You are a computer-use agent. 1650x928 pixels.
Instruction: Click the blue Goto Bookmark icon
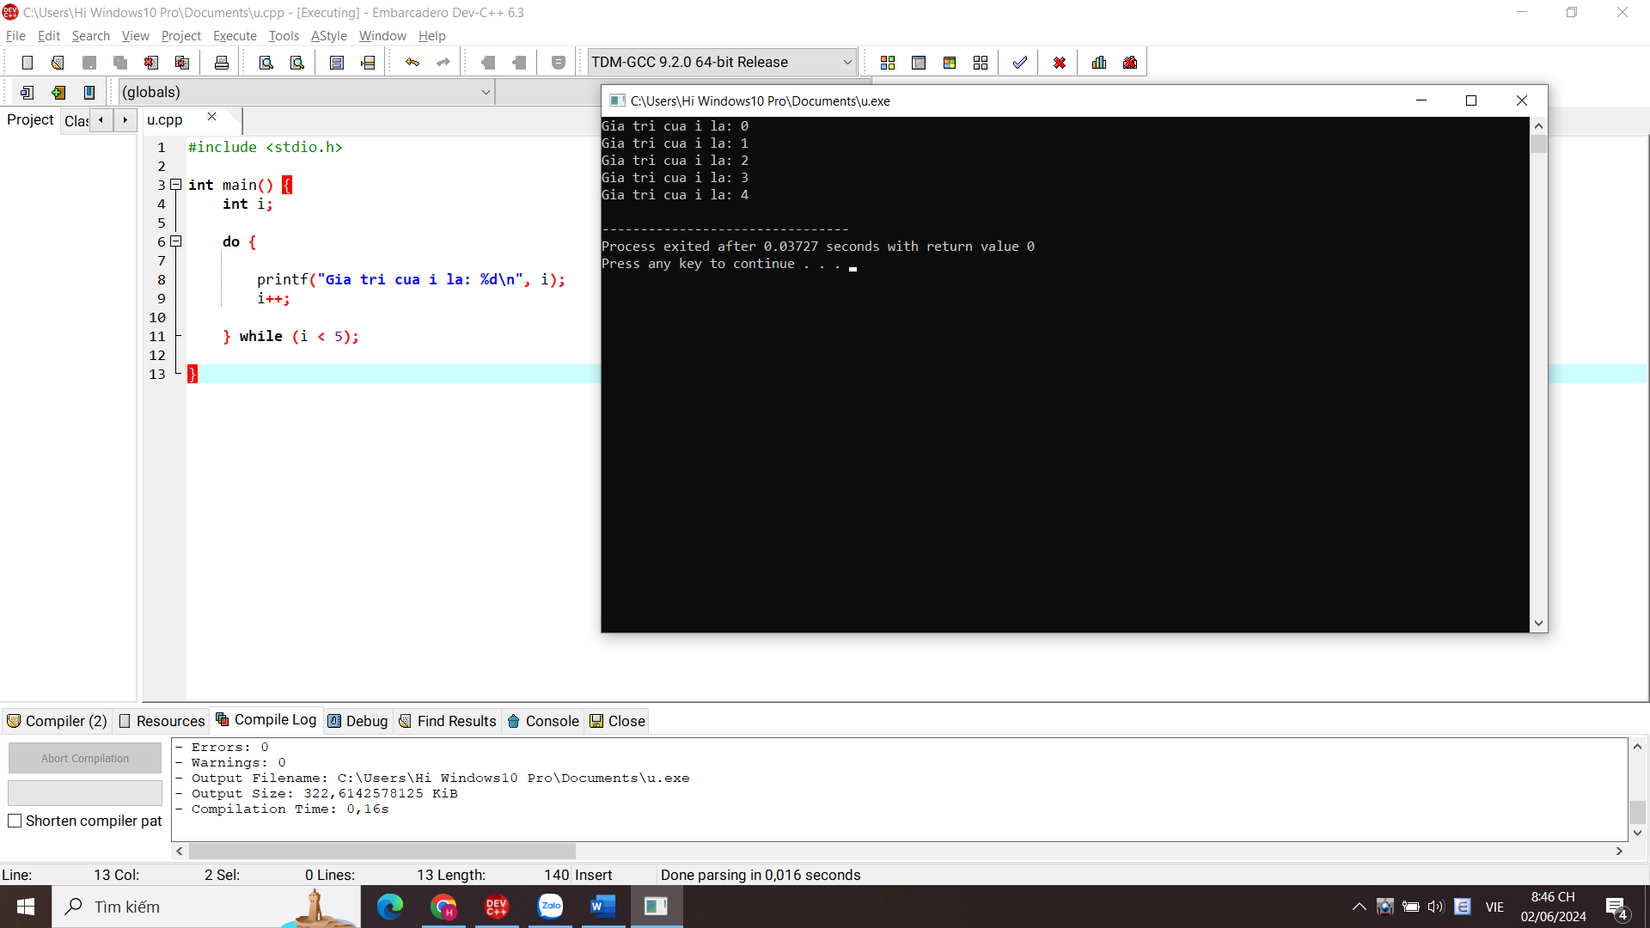click(x=89, y=92)
